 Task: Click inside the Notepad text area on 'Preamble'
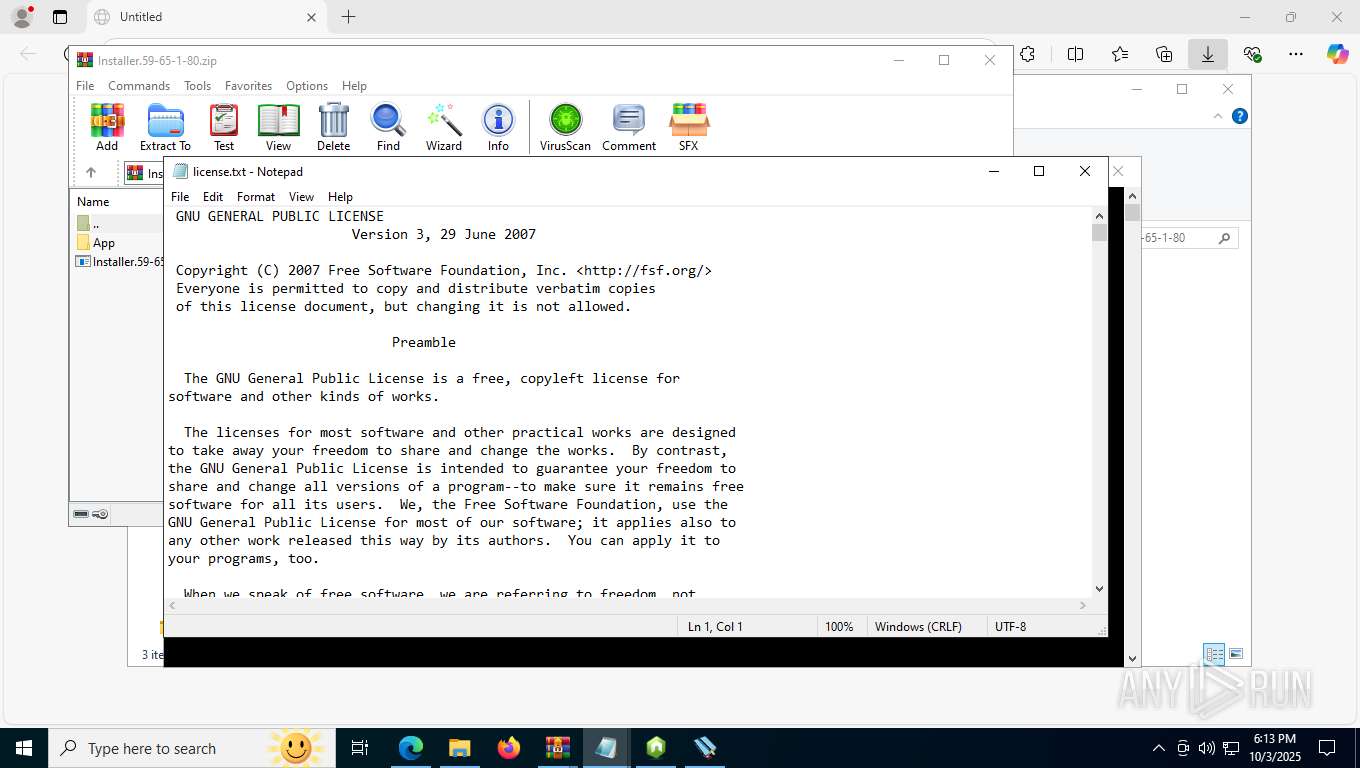[424, 342]
